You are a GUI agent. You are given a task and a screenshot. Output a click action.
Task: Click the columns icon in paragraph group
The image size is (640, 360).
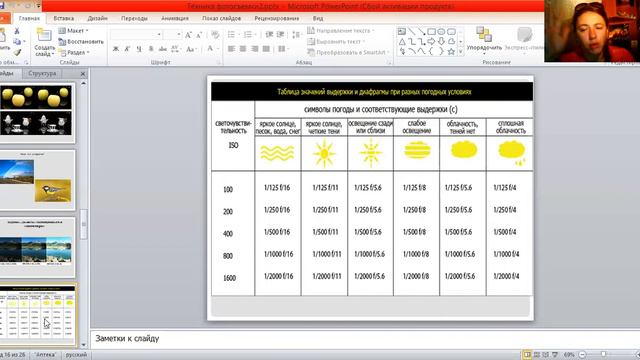click(x=282, y=49)
